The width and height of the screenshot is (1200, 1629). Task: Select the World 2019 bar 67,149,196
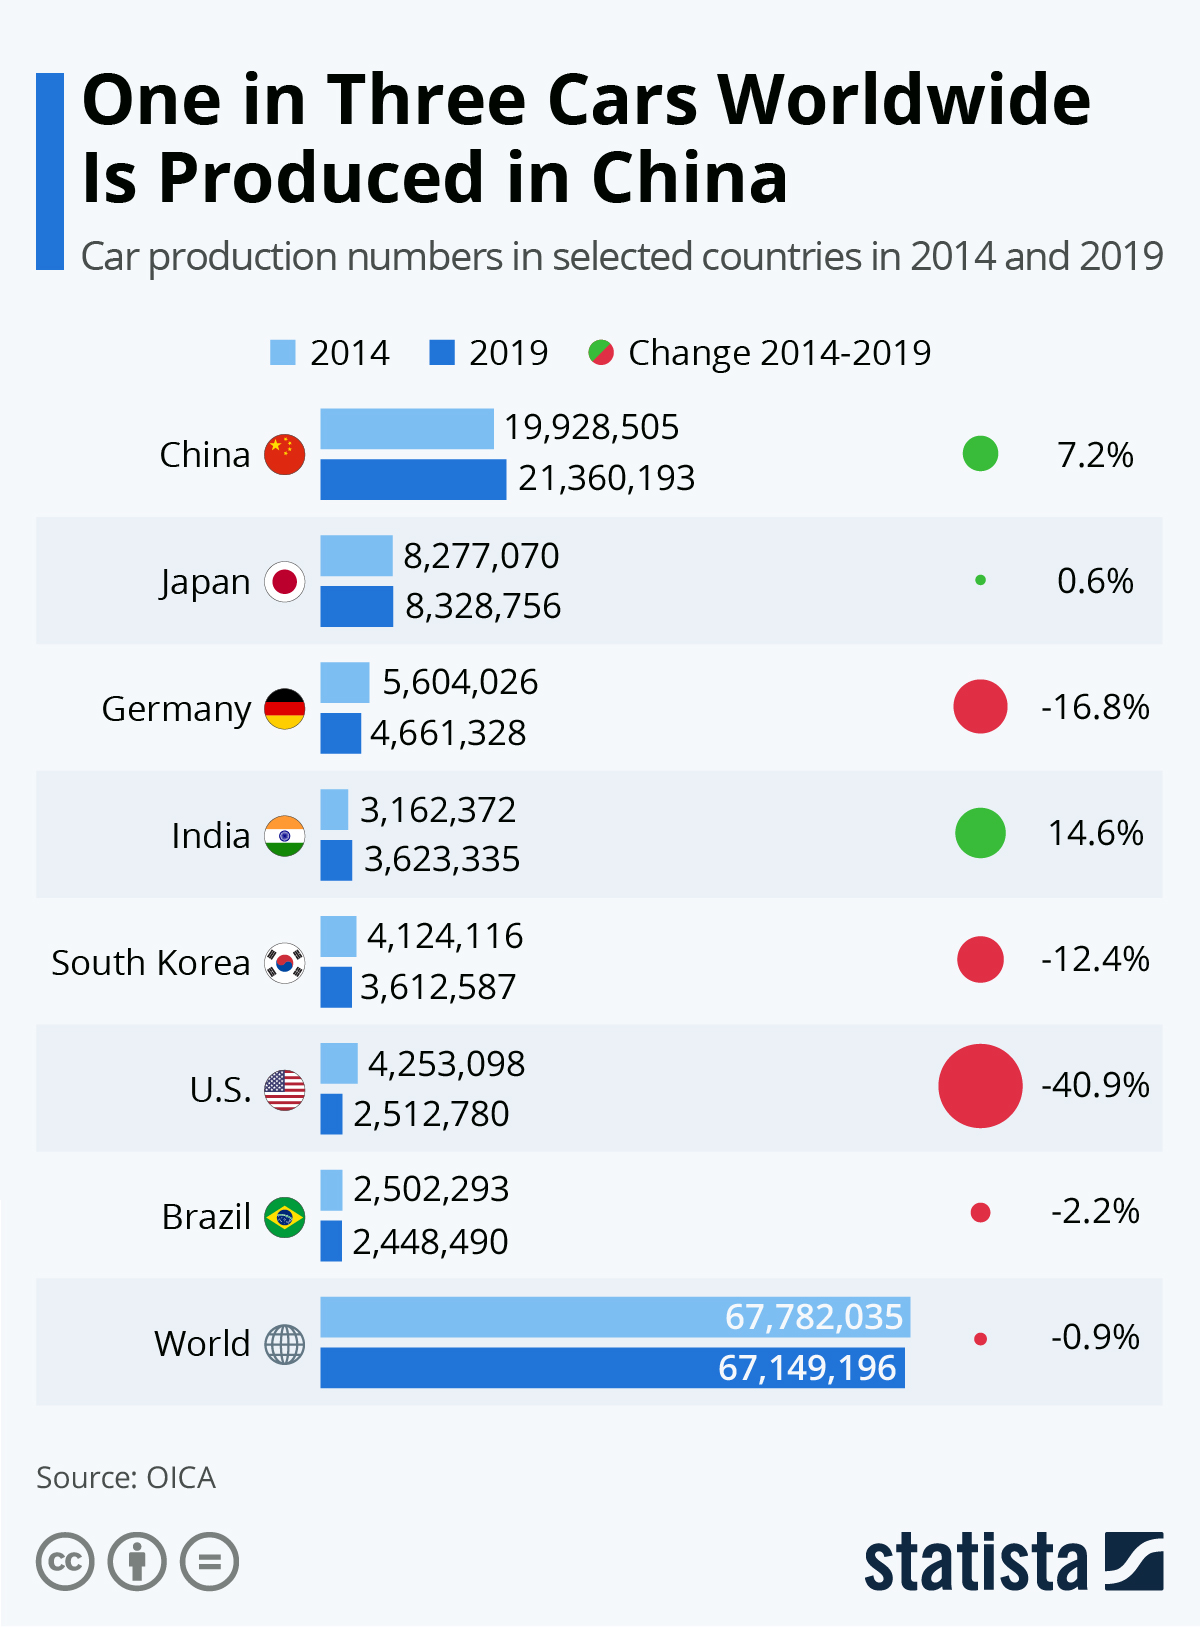(612, 1368)
